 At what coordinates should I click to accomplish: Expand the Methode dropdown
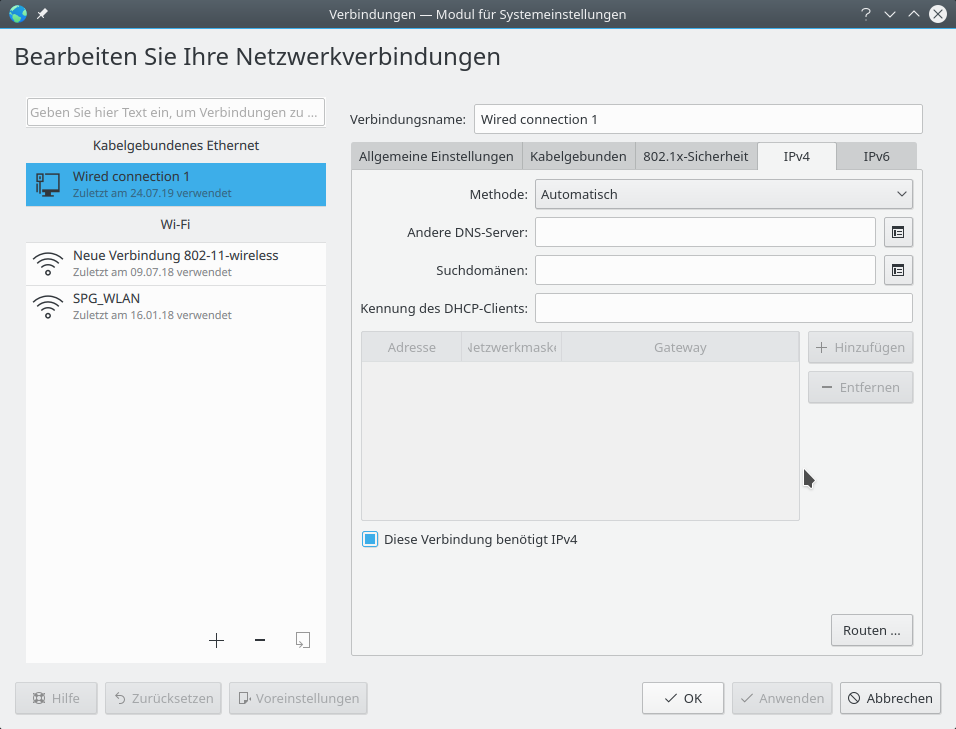pos(724,194)
